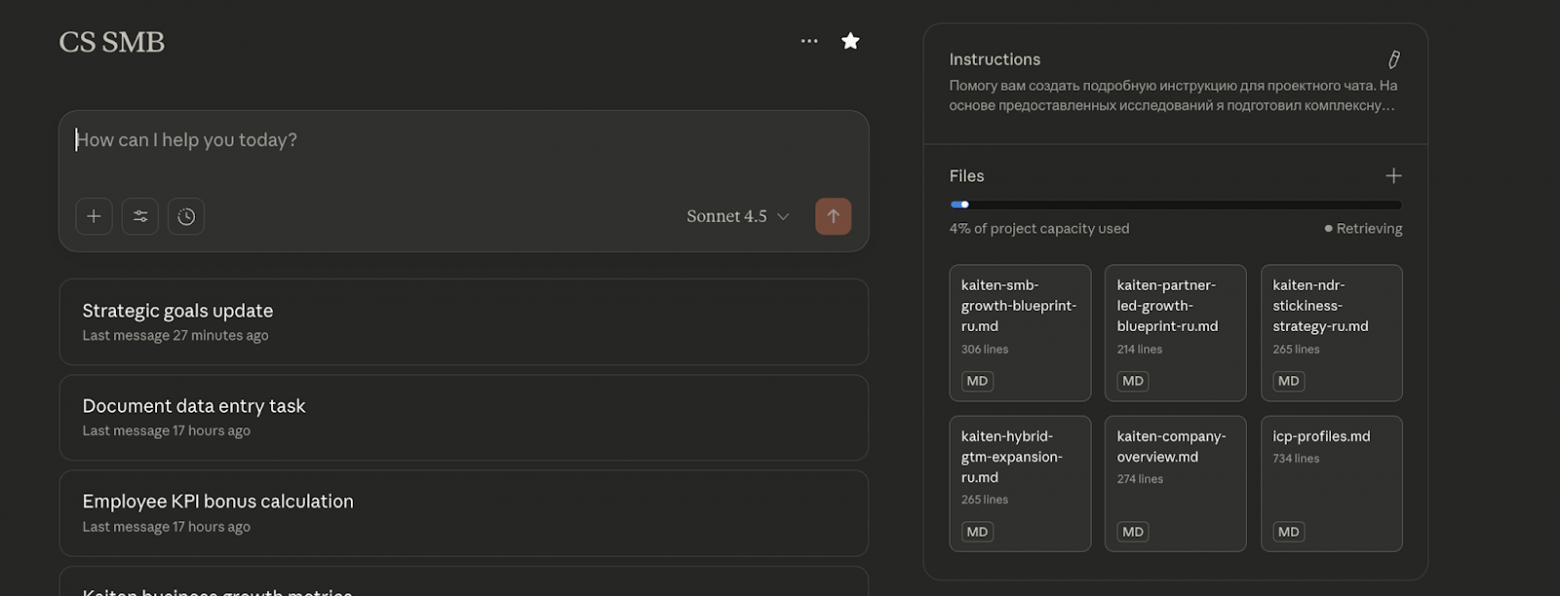
Task: Open the icp-profiles.md file card
Action: 1331,483
